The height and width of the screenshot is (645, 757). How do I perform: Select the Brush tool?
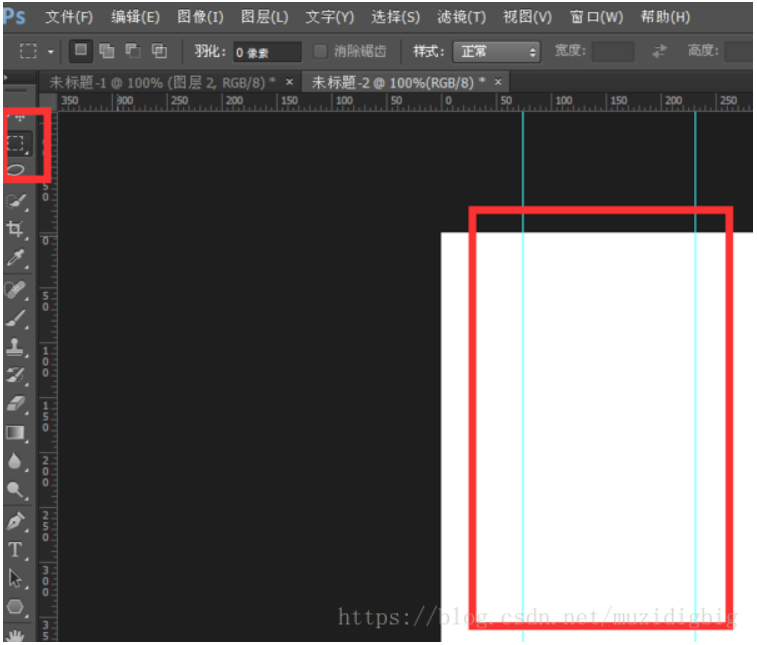pos(16,318)
